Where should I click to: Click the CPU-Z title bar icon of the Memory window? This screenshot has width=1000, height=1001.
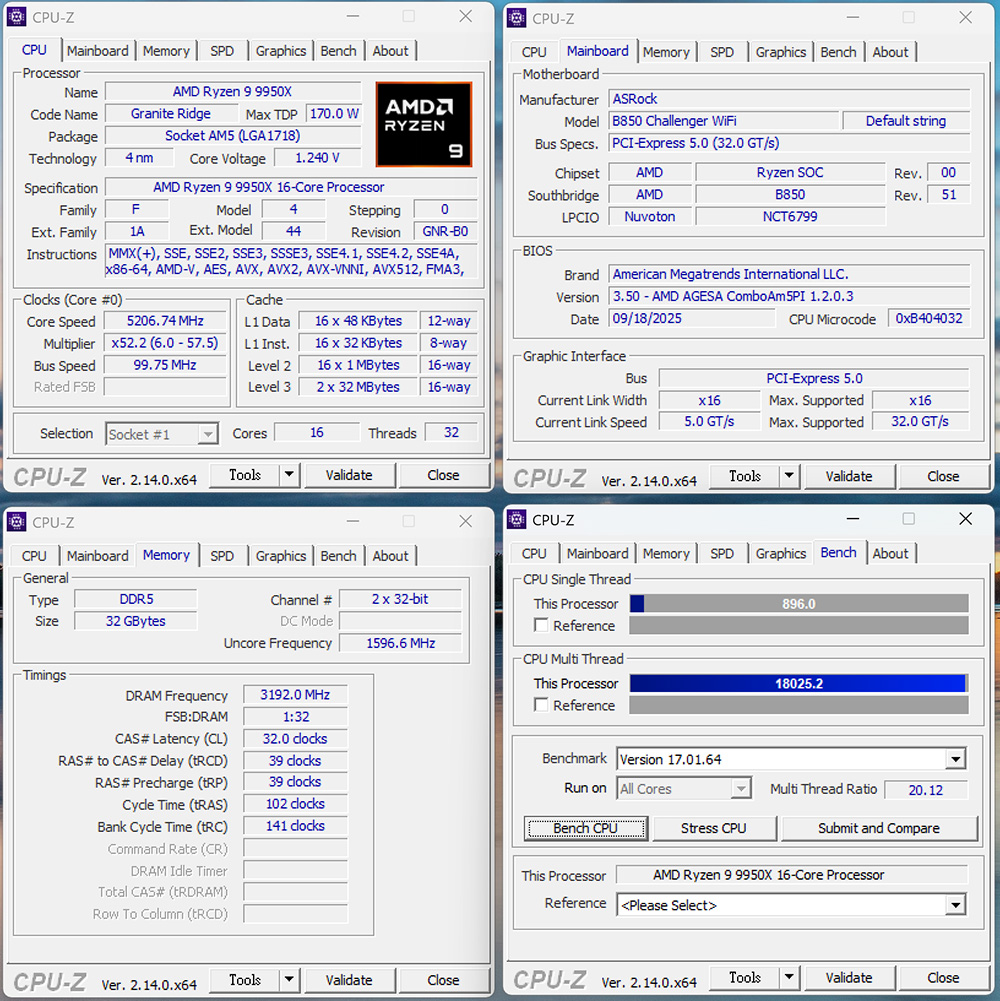click(x=17, y=521)
